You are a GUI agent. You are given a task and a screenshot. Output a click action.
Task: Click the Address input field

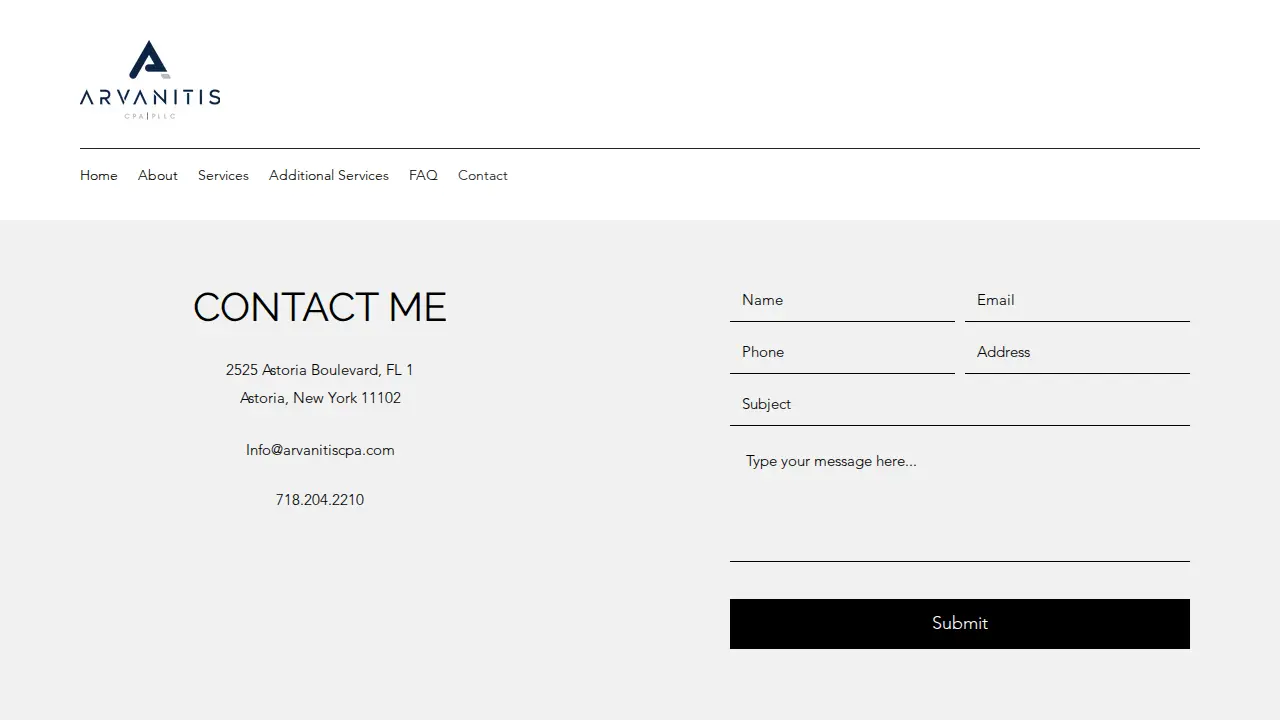[x=1077, y=352]
